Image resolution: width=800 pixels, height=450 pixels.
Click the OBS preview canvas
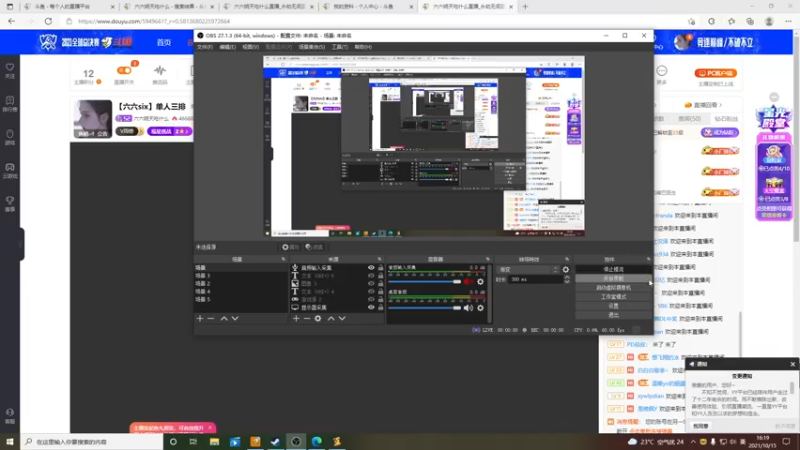424,146
